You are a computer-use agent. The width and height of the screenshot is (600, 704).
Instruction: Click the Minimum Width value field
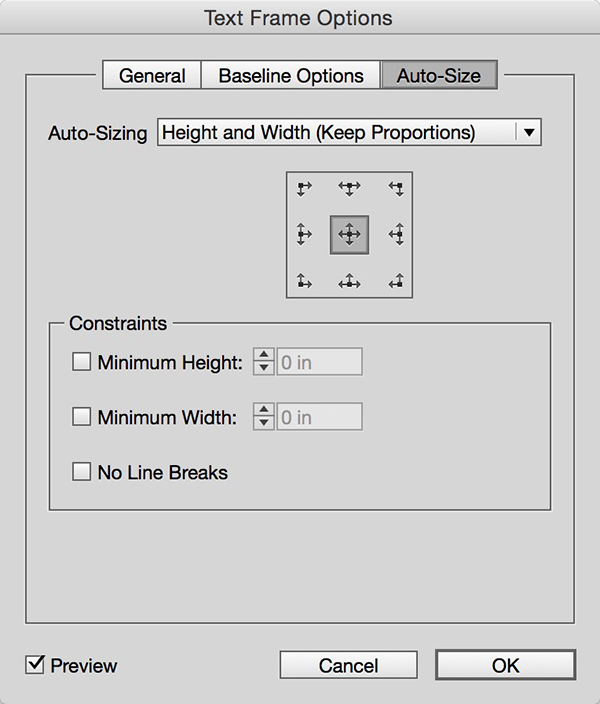coord(319,417)
